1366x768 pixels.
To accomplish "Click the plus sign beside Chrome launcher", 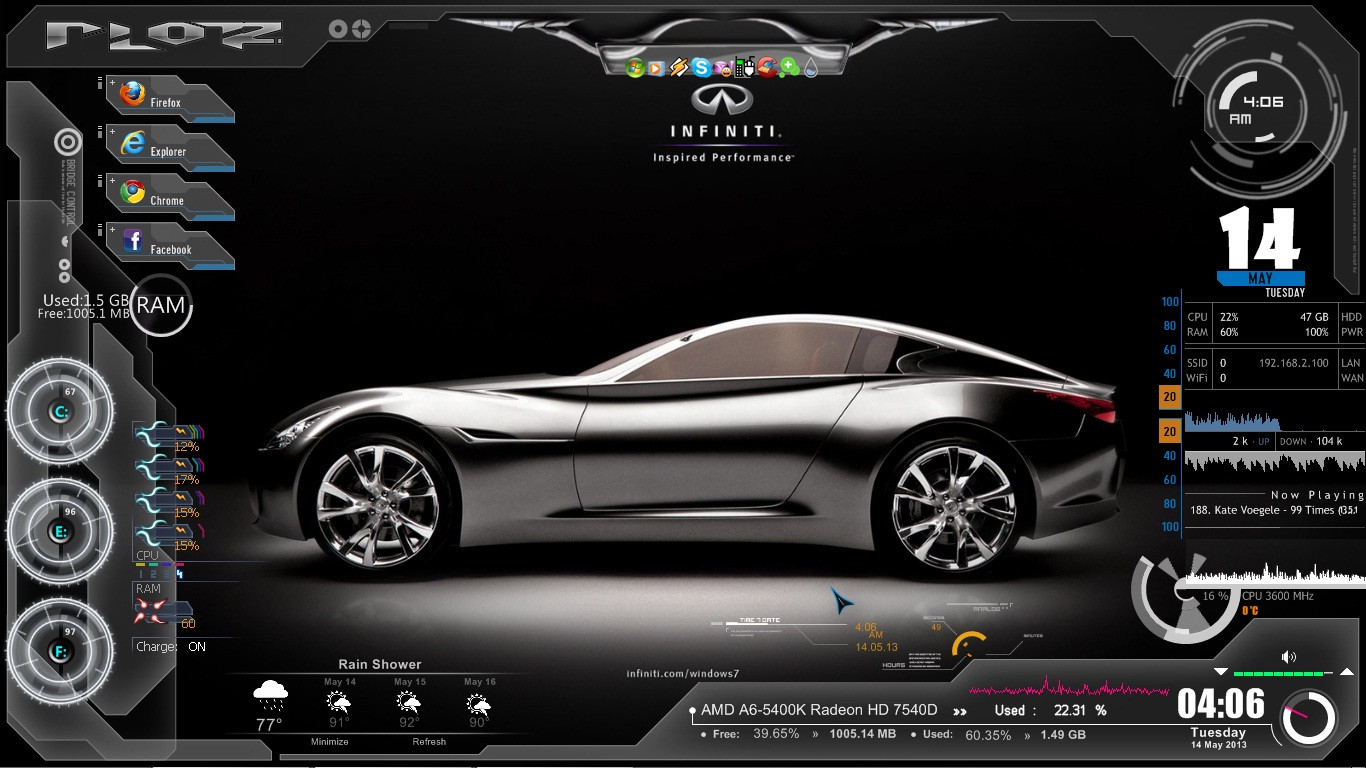I will (112, 181).
